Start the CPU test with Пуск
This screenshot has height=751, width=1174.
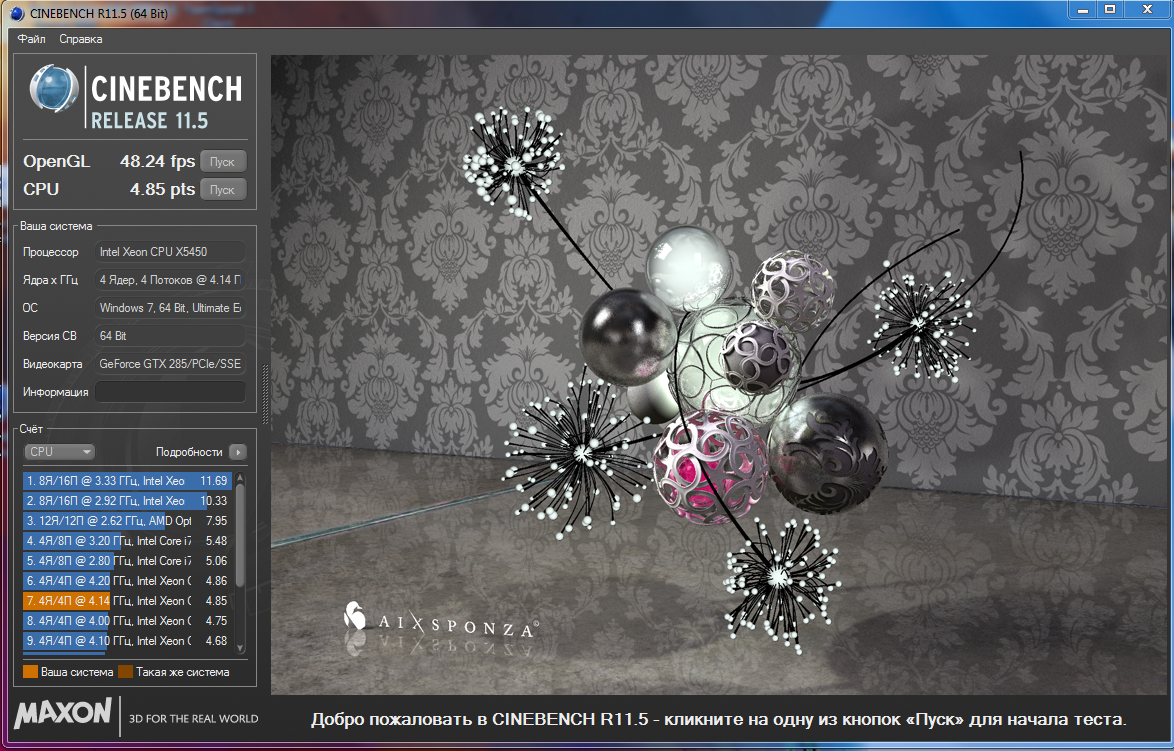[222, 189]
